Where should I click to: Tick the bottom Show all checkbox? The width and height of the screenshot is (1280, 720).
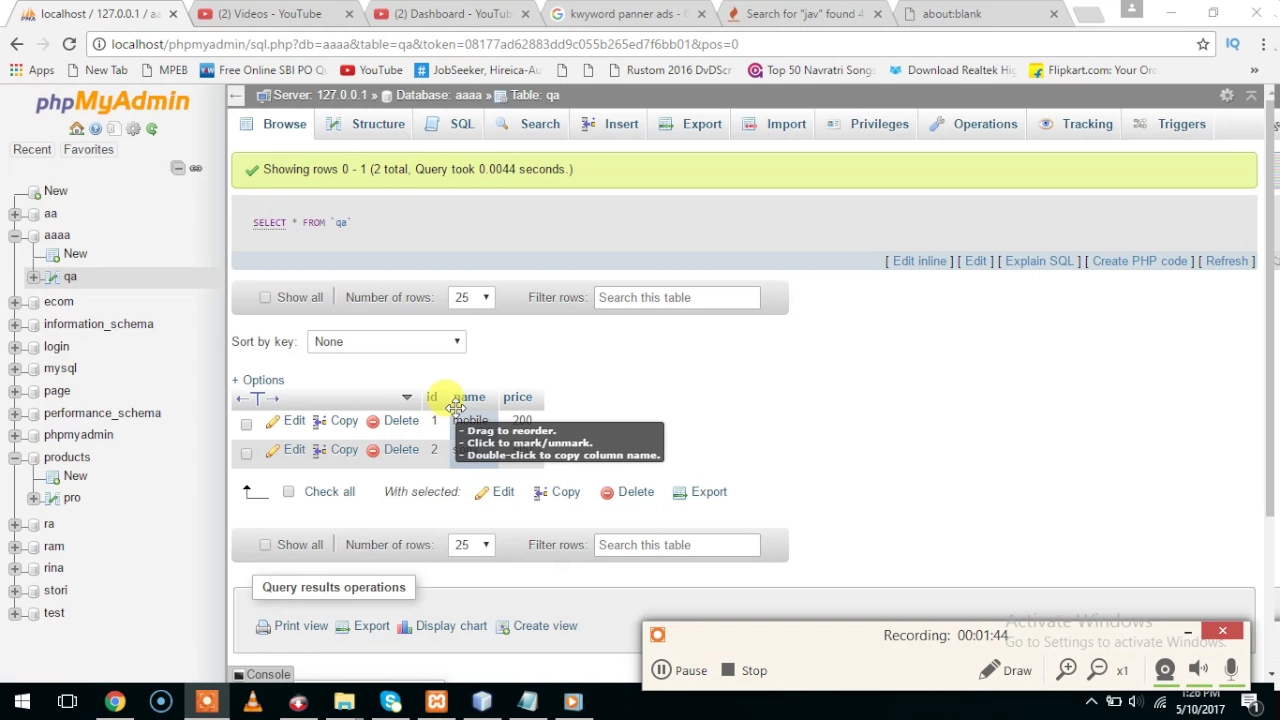click(x=265, y=545)
